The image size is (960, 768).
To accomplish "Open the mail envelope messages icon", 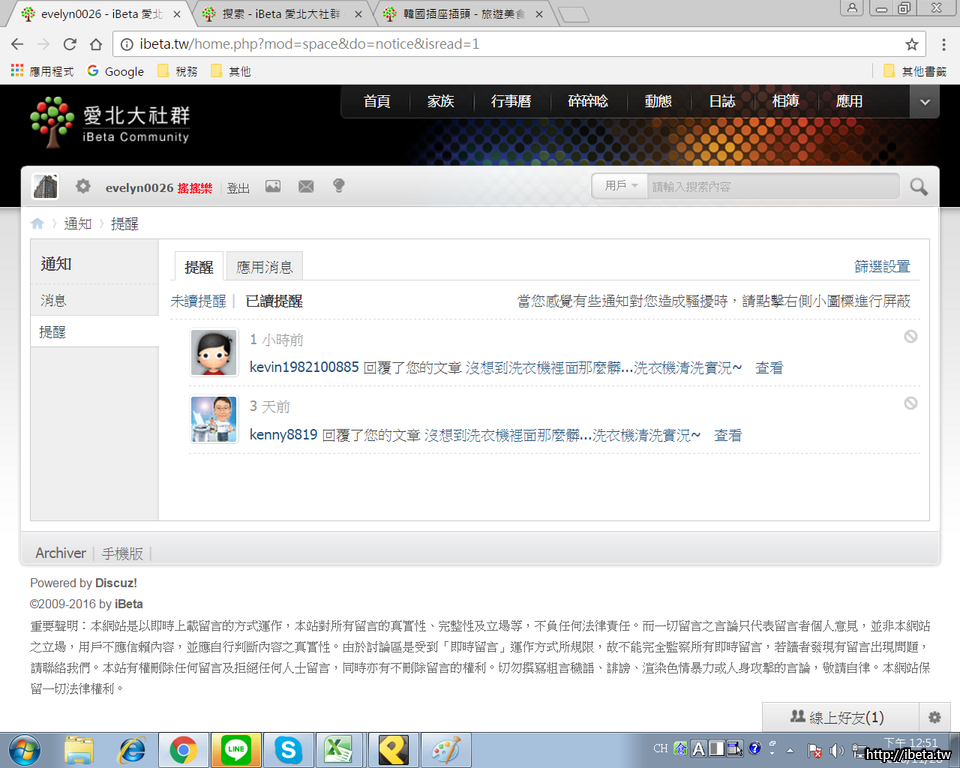I will [306, 186].
